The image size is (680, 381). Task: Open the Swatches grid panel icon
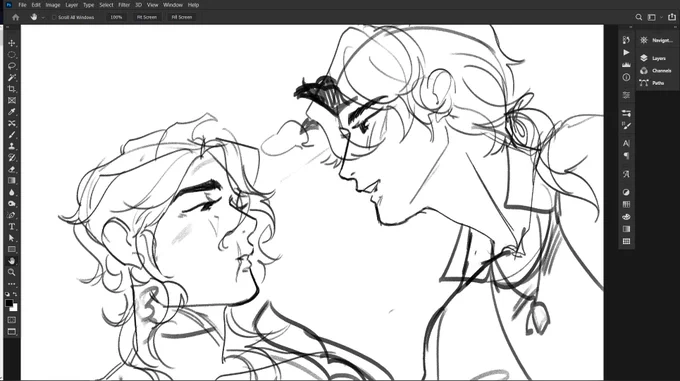[x=626, y=205]
